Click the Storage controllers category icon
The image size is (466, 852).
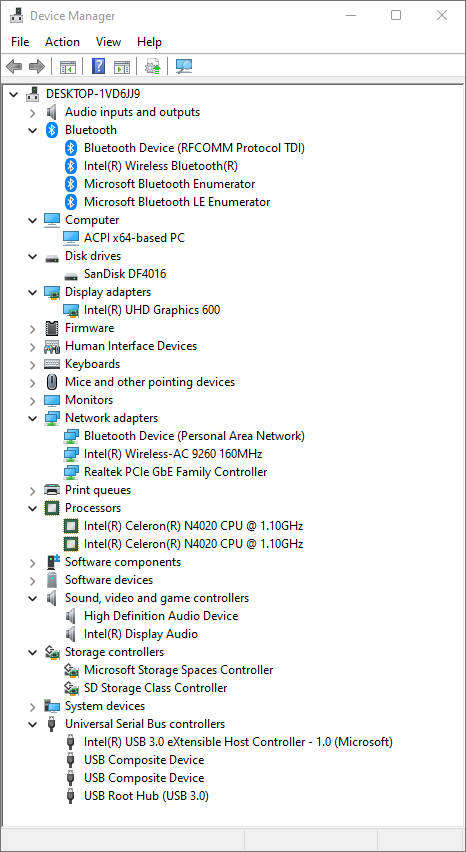click(x=52, y=652)
